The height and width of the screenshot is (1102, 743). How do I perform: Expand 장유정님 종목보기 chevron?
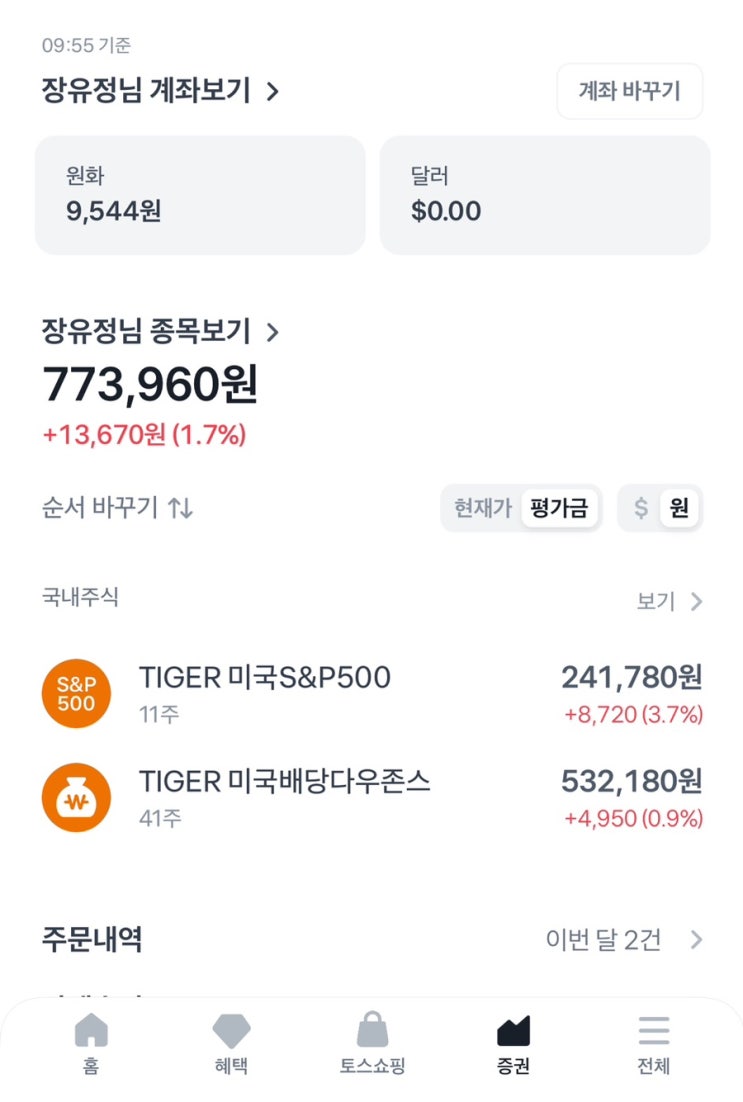tap(272, 331)
